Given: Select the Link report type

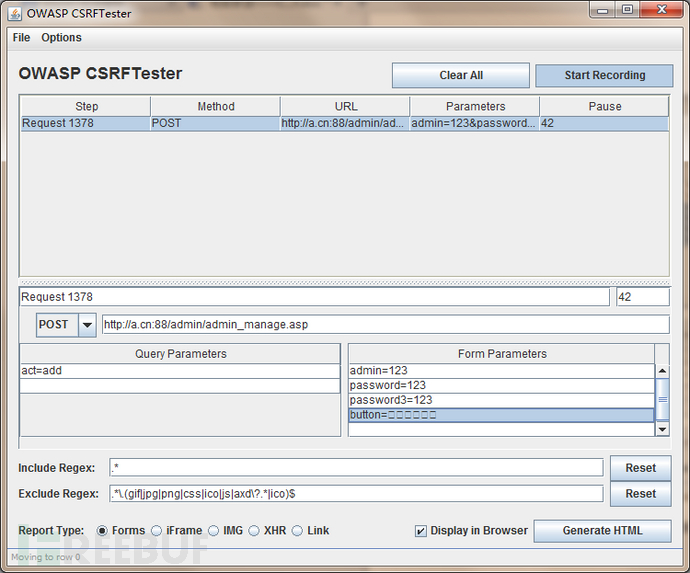Looking at the screenshot, I should pos(297,531).
